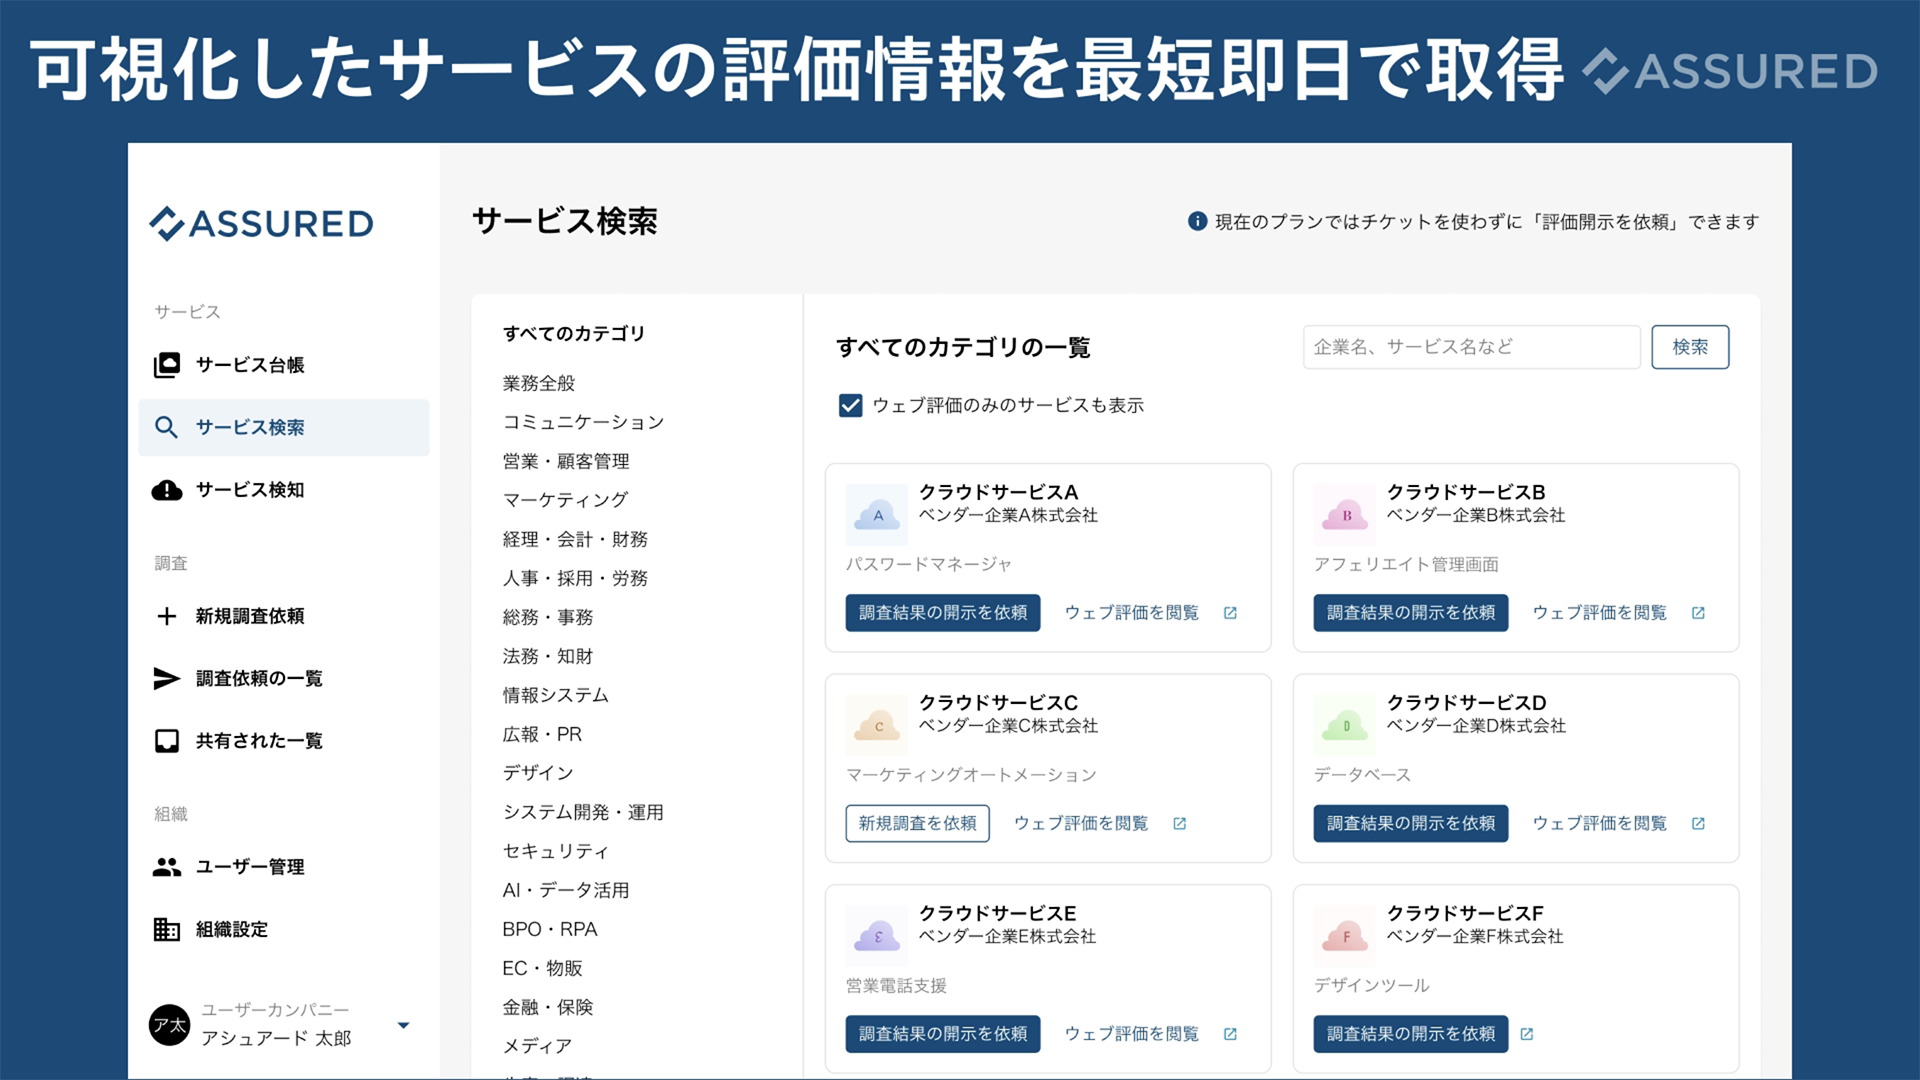Image resolution: width=1920 pixels, height=1080 pixels.
Task: Click the info icon beside the plan notice
Action: click(1197, 221)
